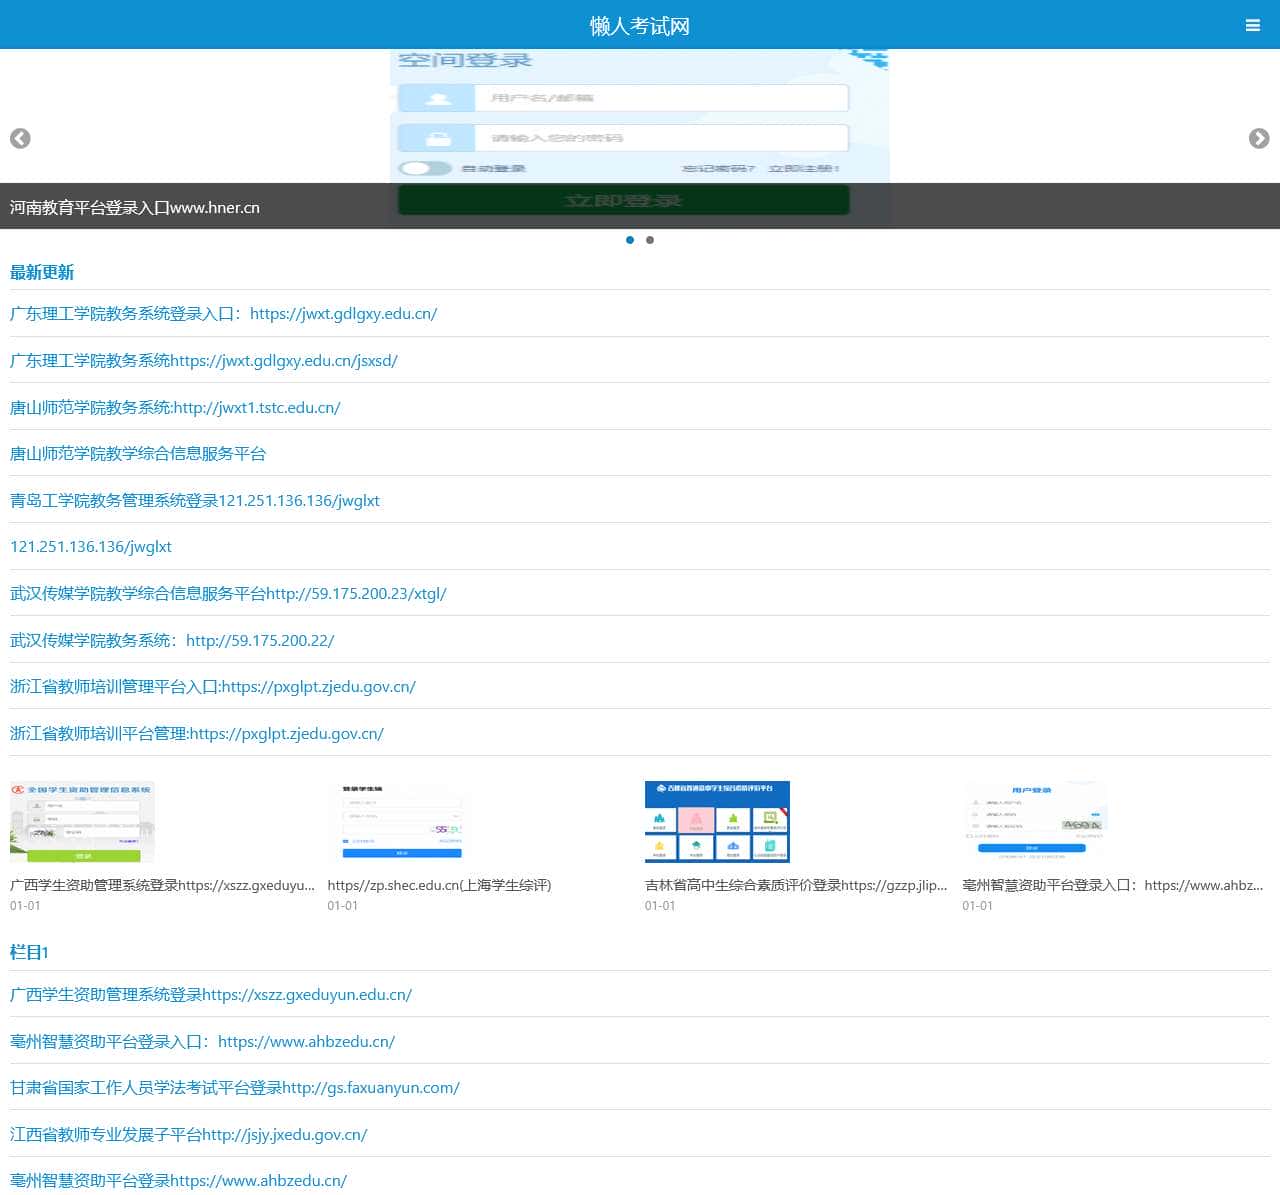The height and width of the screenshot is (1195, 1280).
Task: Select the second carousel indicator dot
Action: (x=650, y=240)
